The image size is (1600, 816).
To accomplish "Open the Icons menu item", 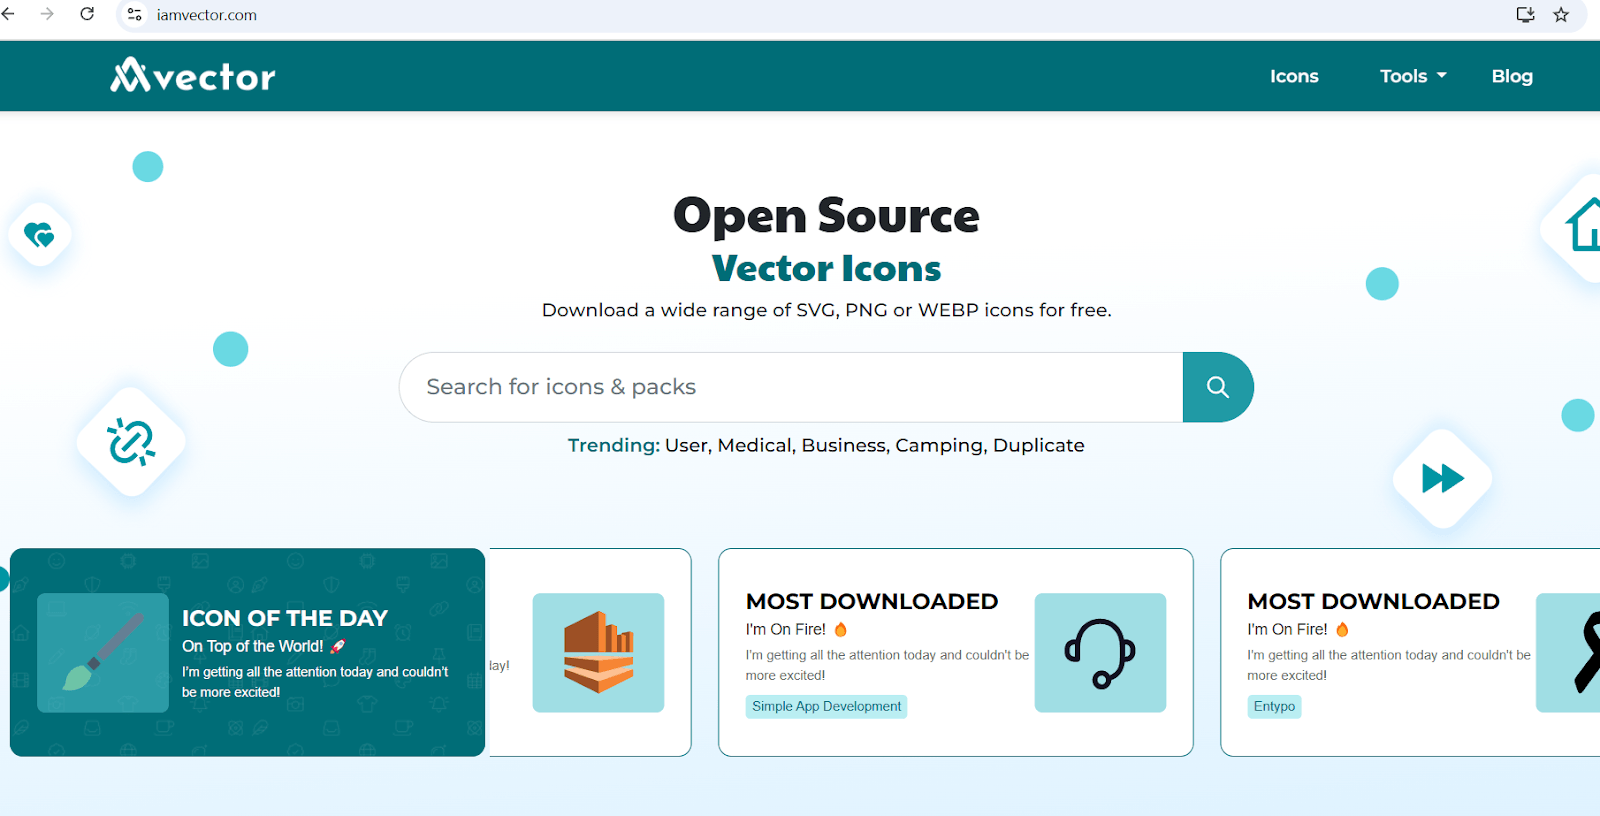I will tap(1294, 76).
